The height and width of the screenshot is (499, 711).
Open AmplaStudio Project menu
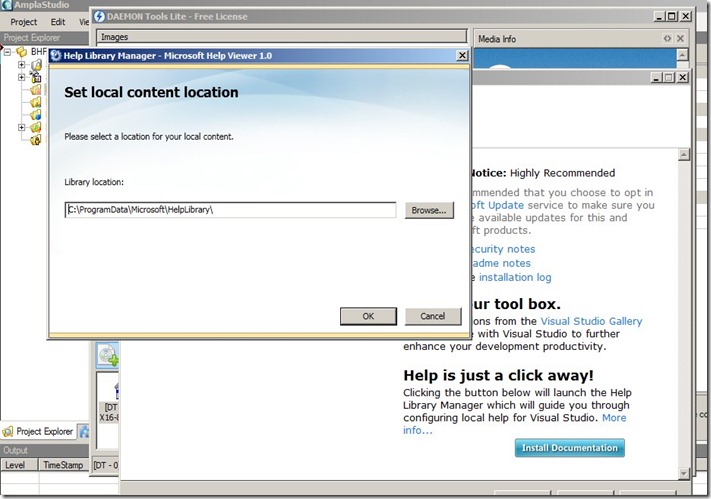(24, 22)
